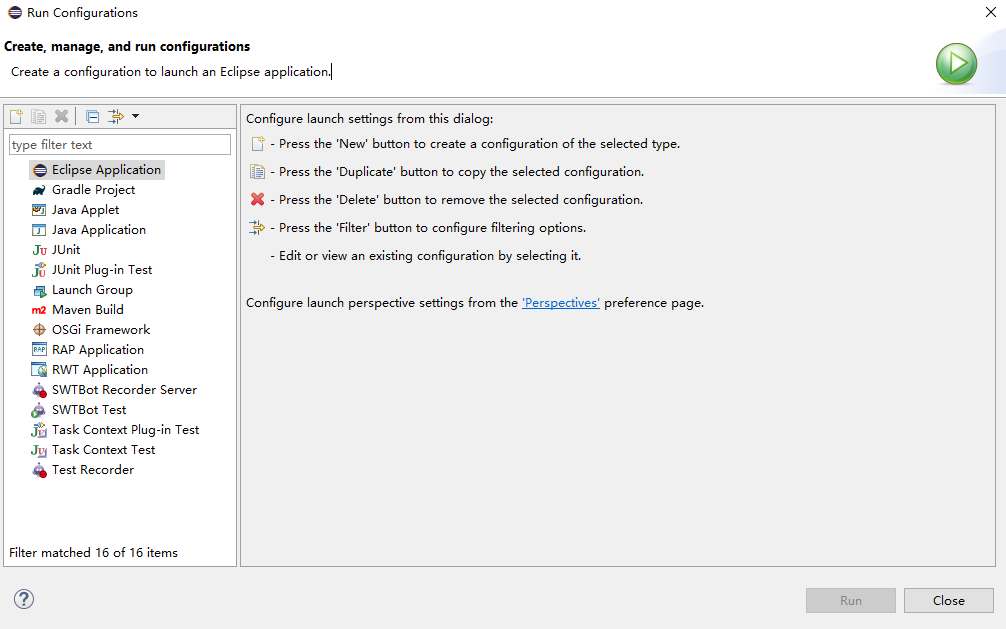Click the JUnit icon in the list
This screenshot has height=629, width=1006.
pos(39,250)
